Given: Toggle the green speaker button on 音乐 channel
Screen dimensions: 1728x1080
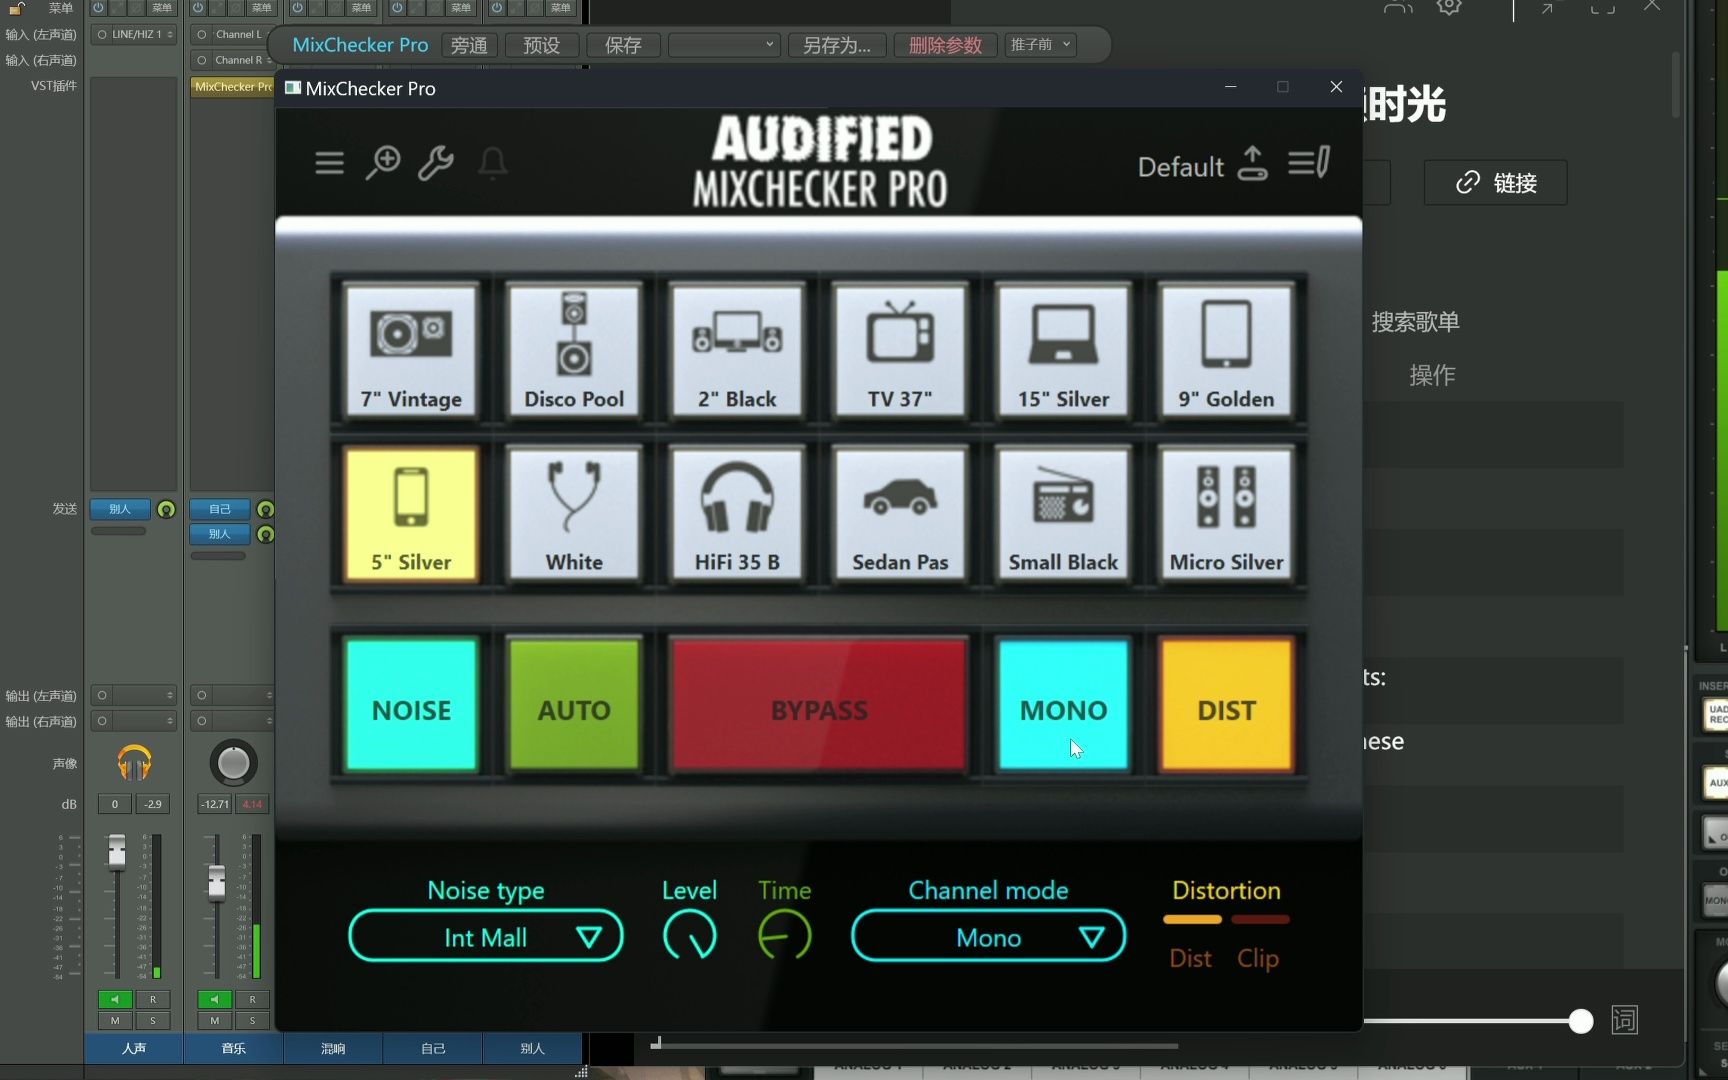Looking at the screenshot, I should tap(214, 999).
